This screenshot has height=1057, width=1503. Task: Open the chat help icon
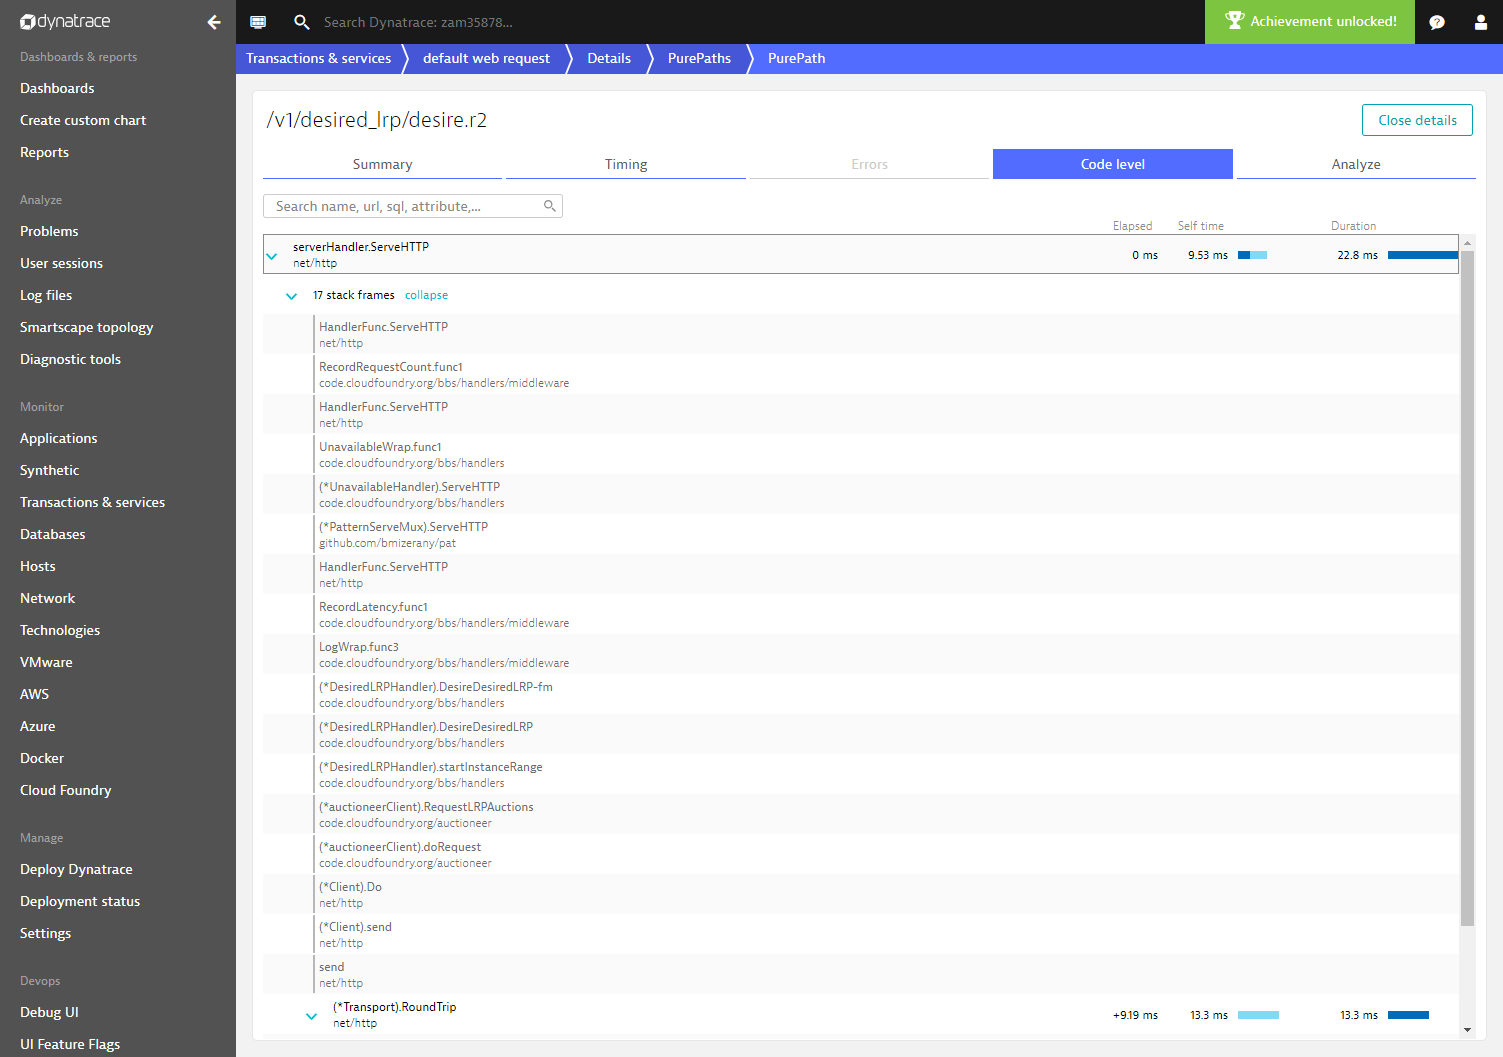pos(1437,22)
